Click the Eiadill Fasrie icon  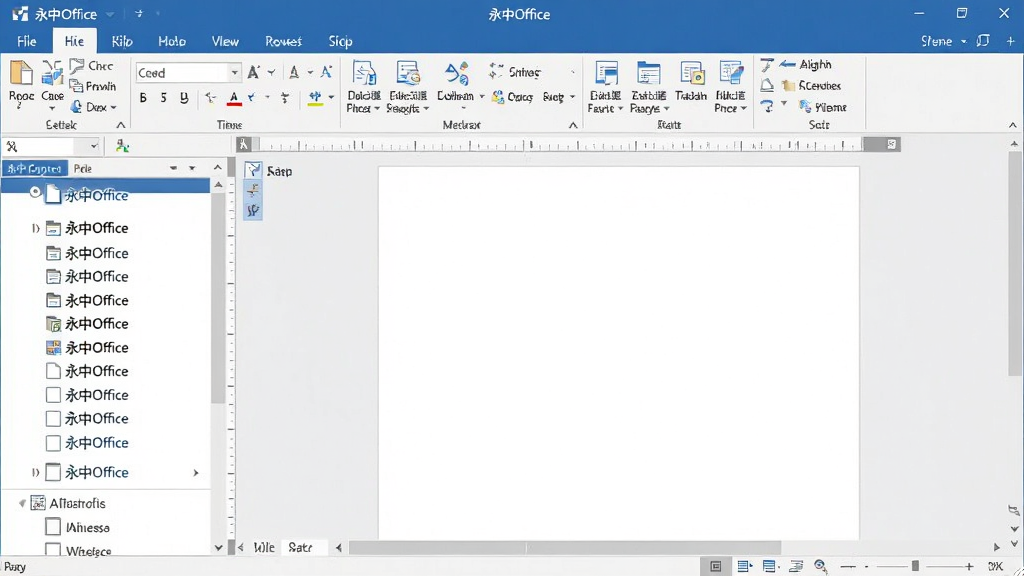coord(606,74)
